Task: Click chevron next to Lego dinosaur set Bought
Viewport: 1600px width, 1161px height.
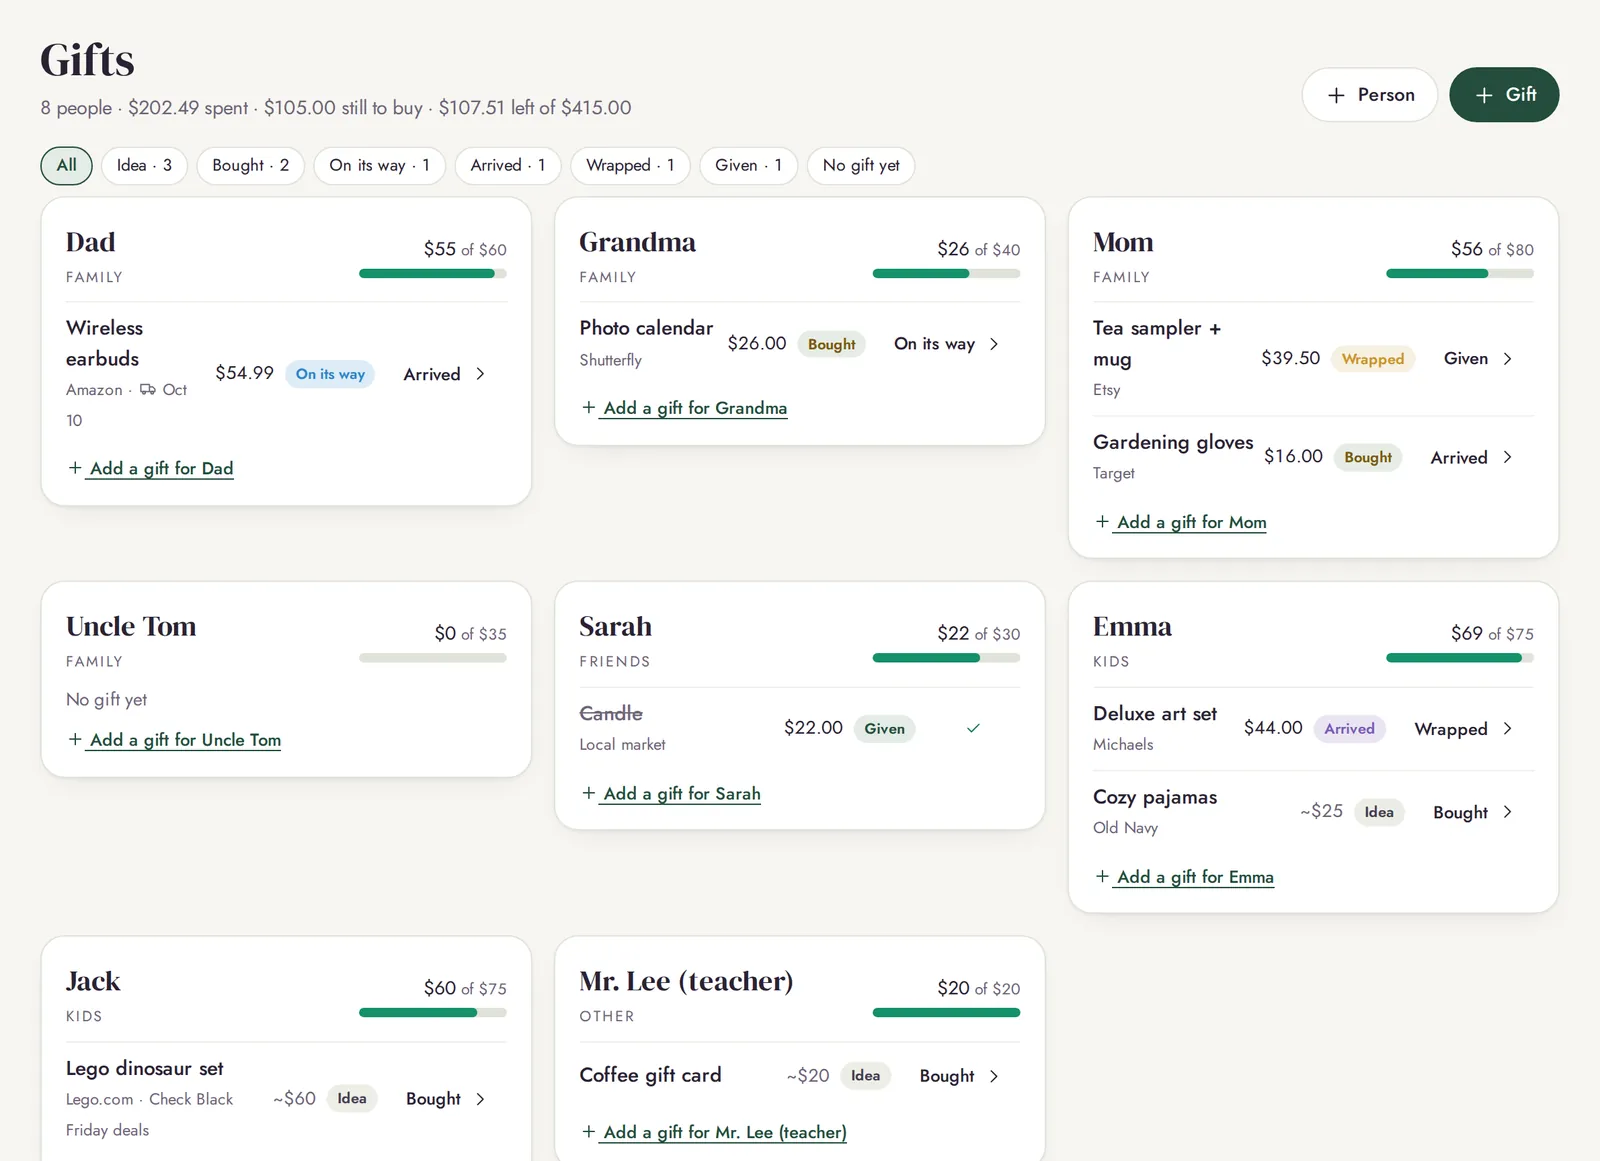Action: tap(481, 1099)
